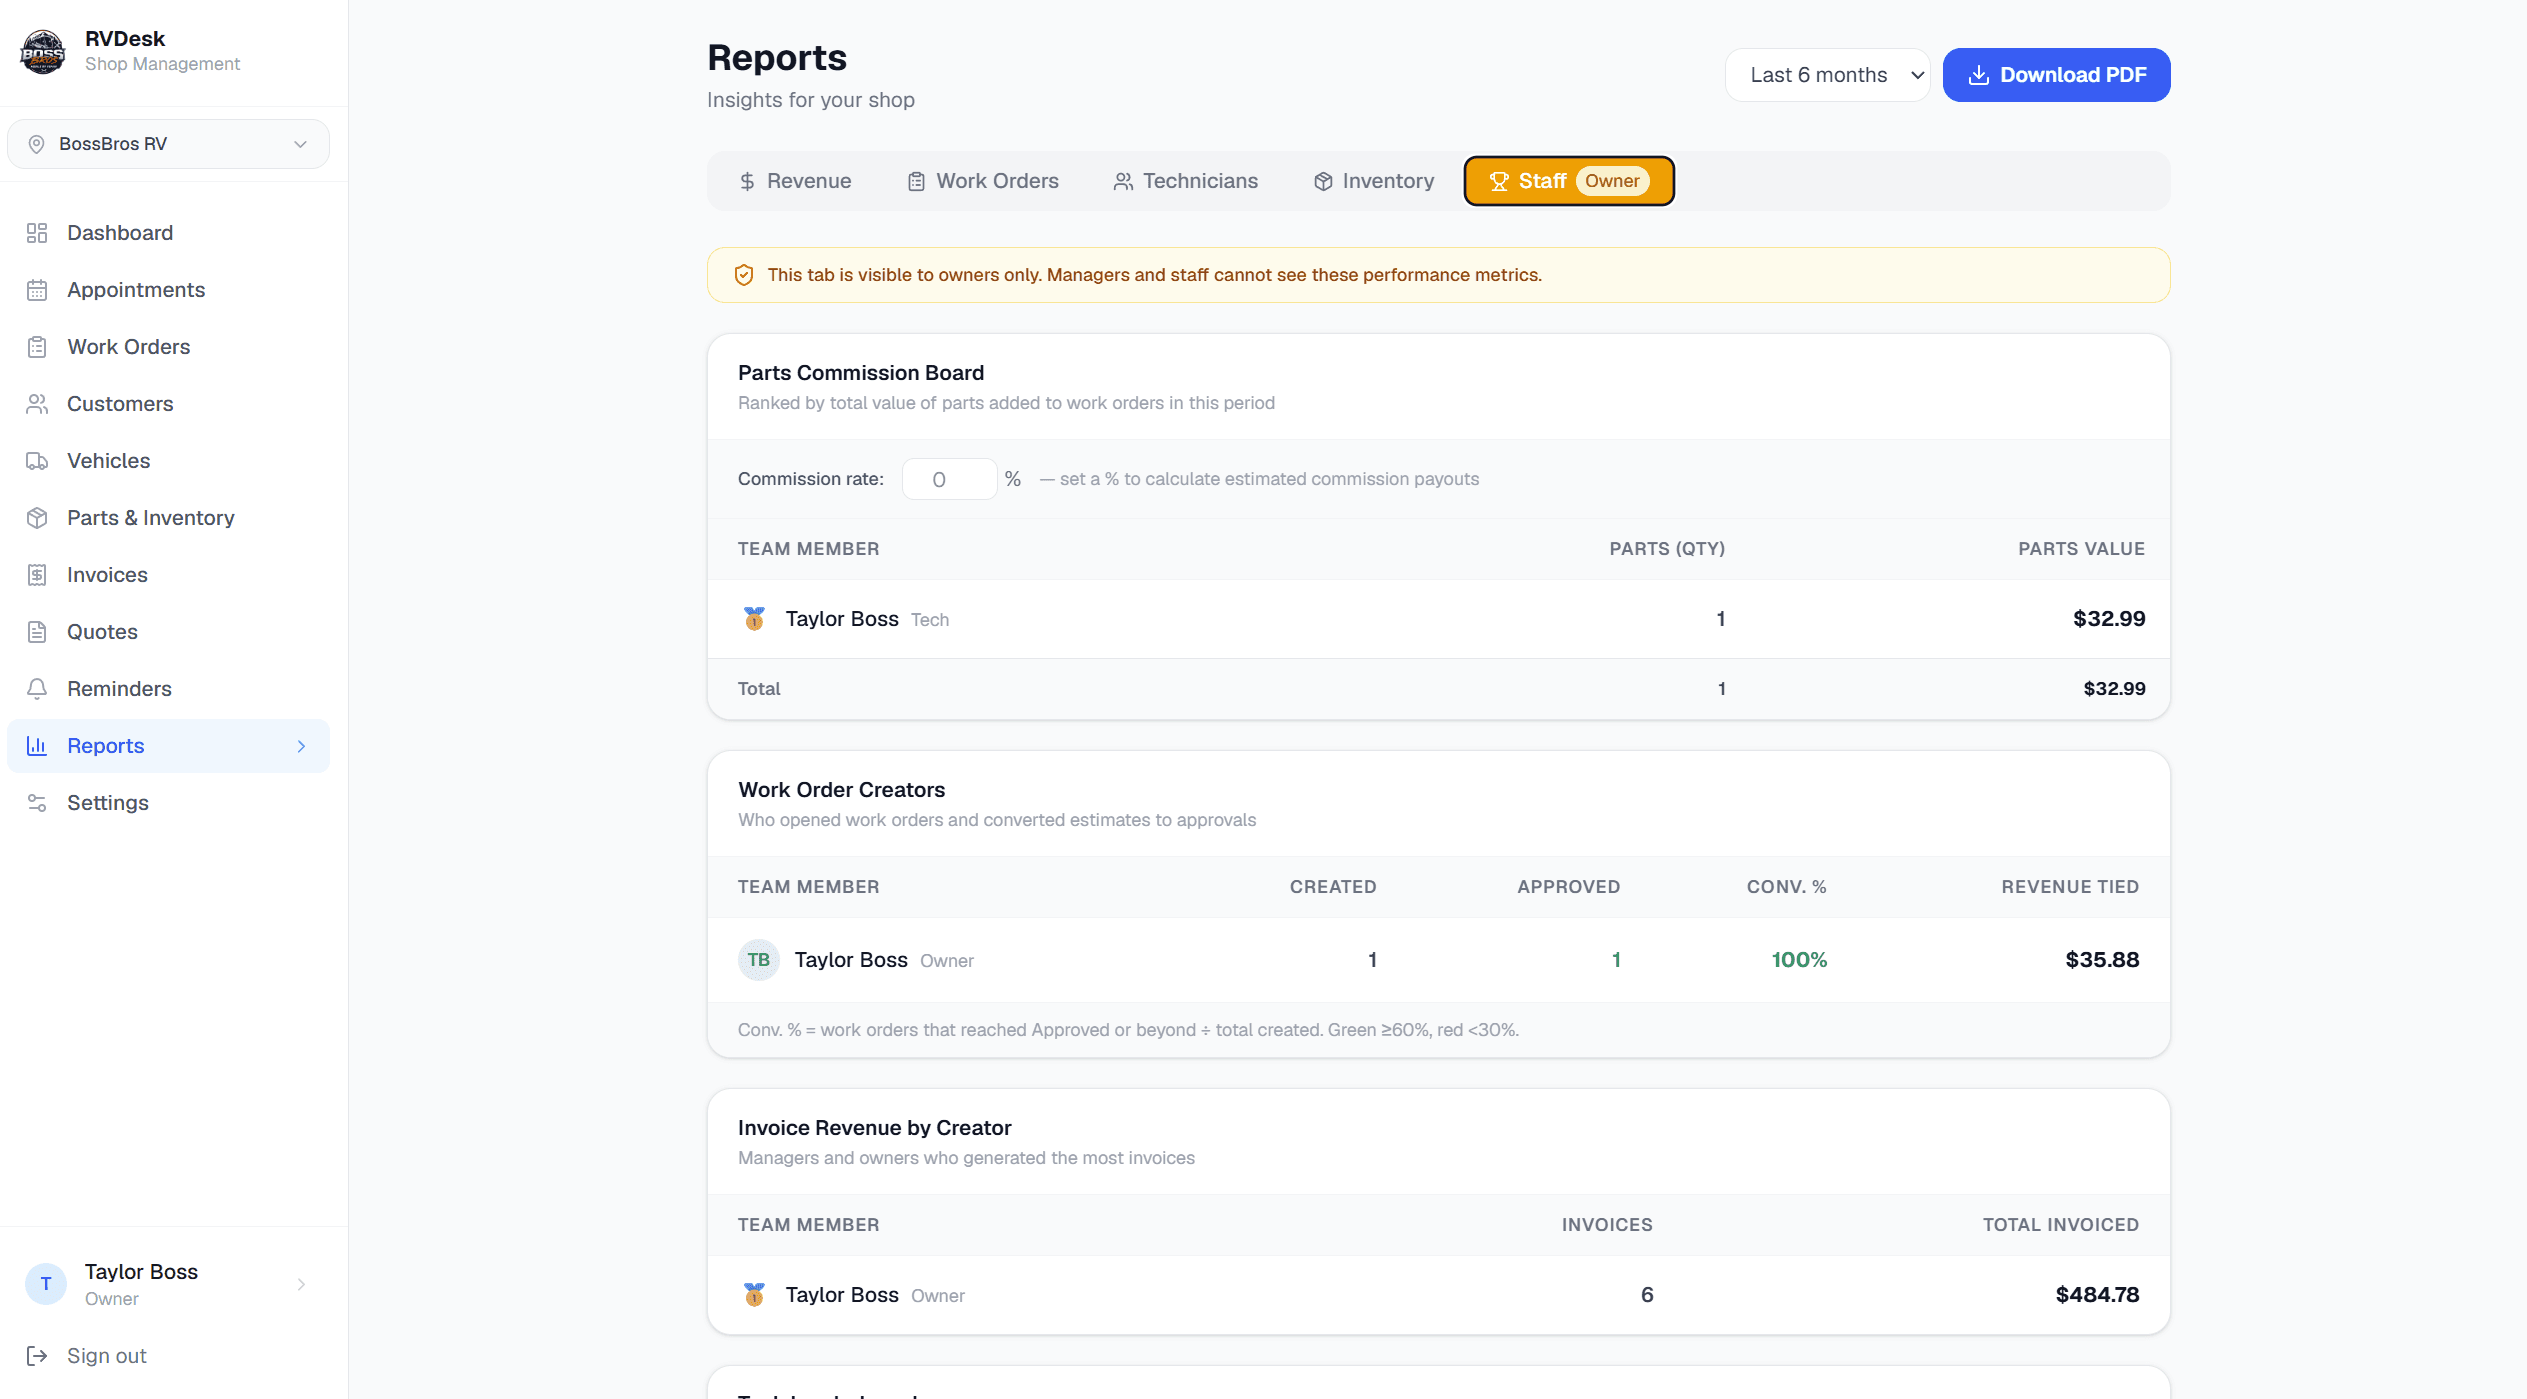Click the Reports bar chart icon
2527x1399 pixels.
point(37,746)
